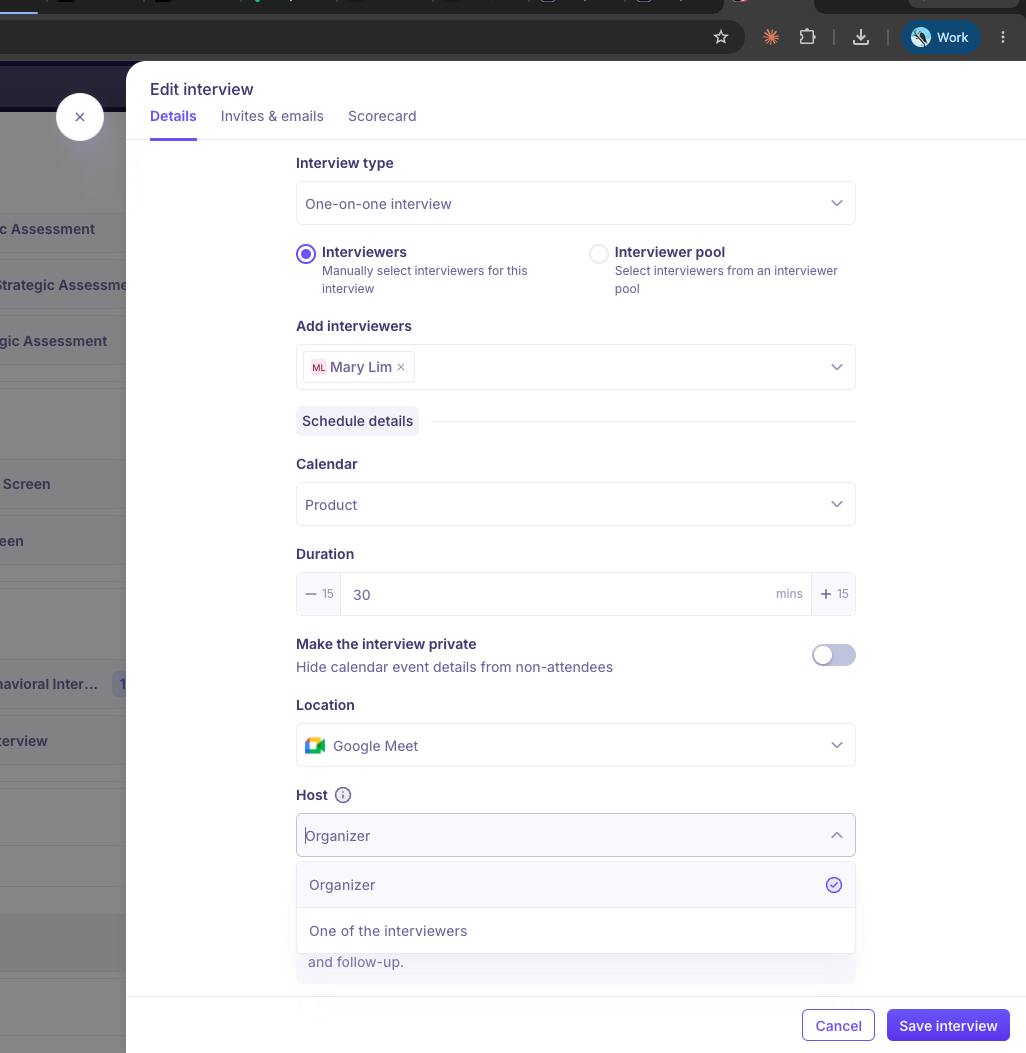Click the Schedule details section label
Viewport: 1026px width, 1053px height.
point(357,421)
